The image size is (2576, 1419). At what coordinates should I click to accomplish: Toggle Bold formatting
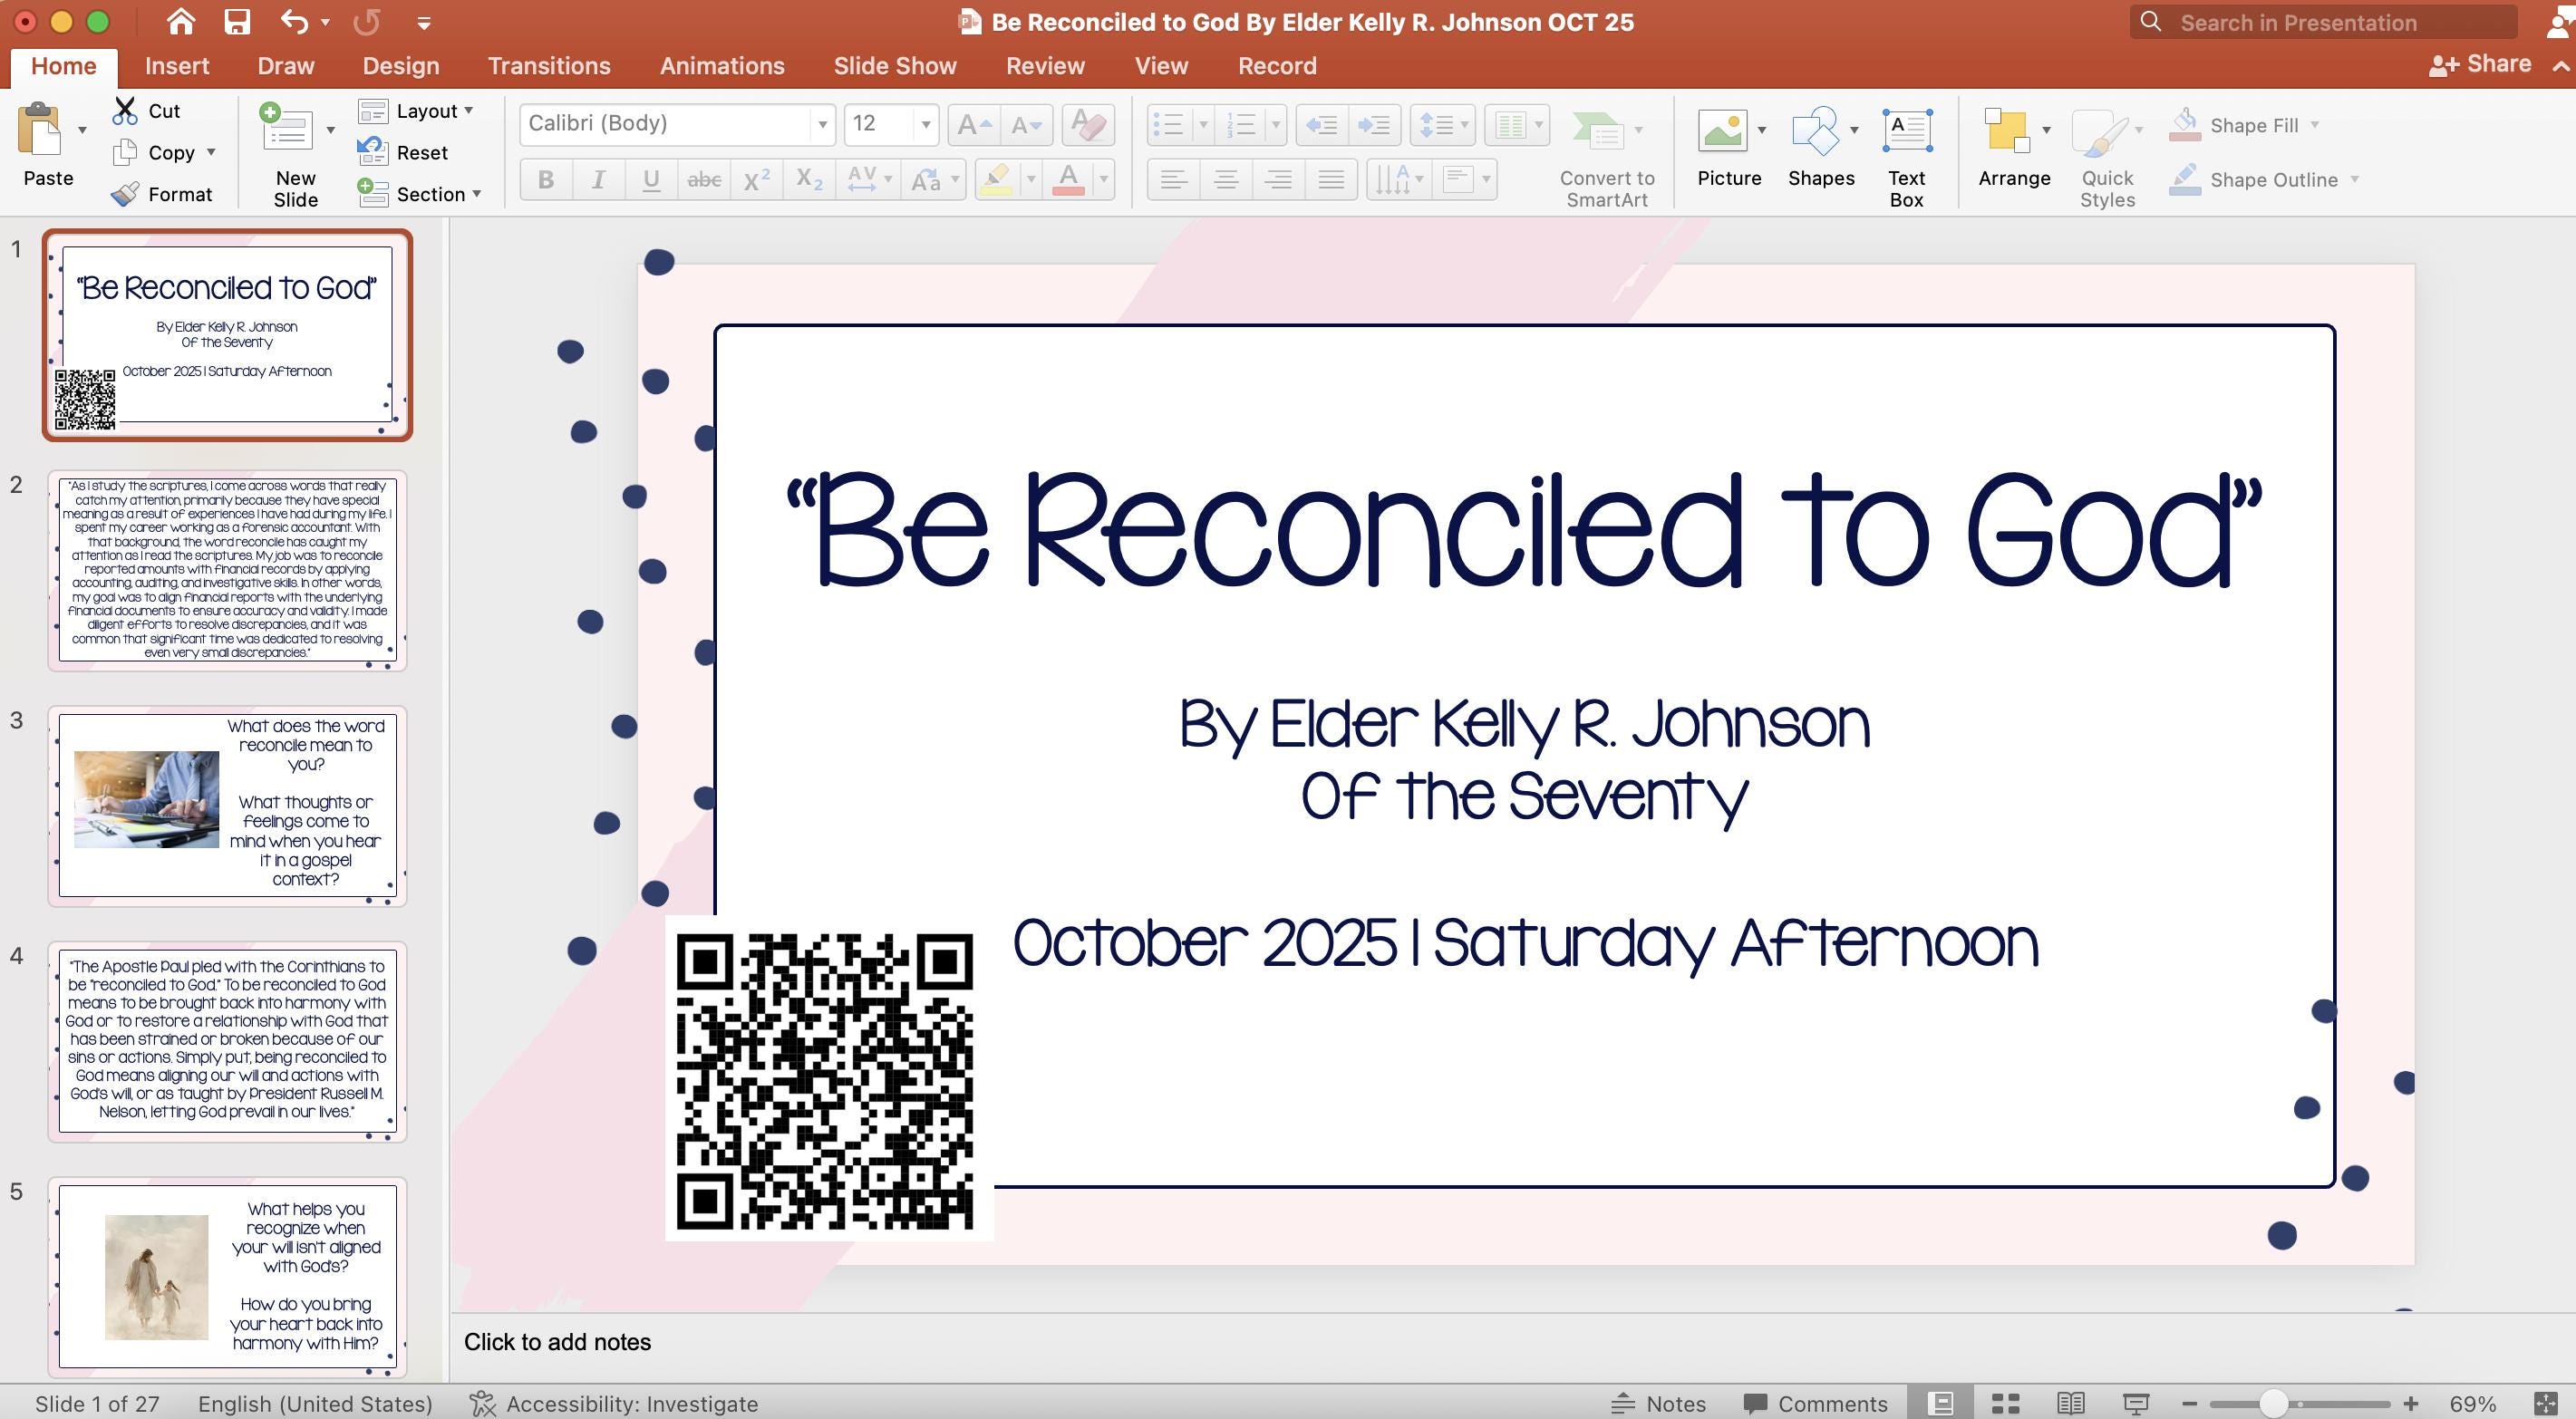tap(546, 180)
